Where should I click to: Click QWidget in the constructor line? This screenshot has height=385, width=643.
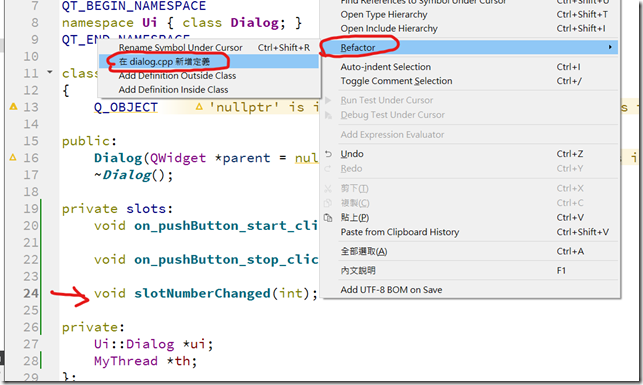[178, 158]
